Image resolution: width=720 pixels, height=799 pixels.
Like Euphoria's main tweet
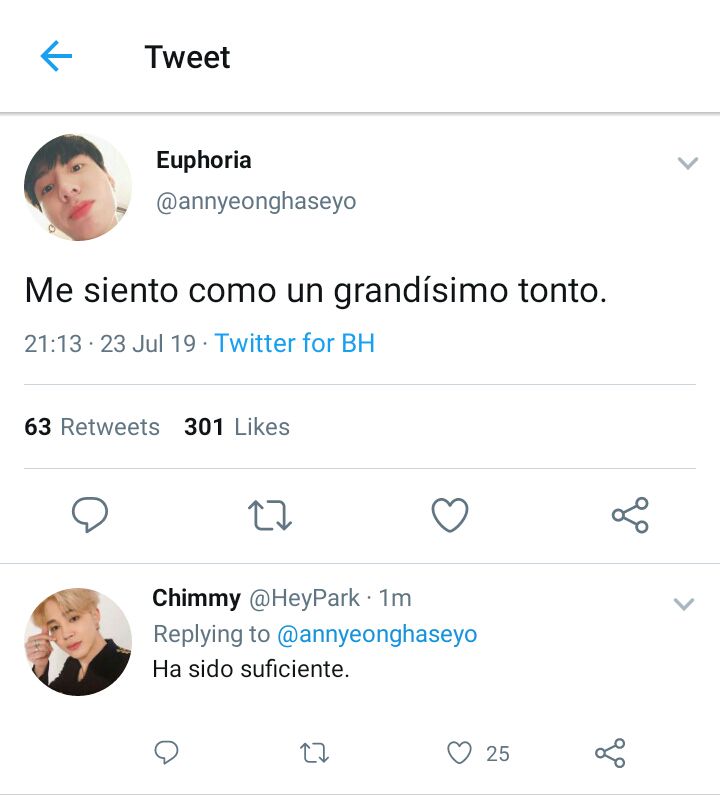coord(450,515)
